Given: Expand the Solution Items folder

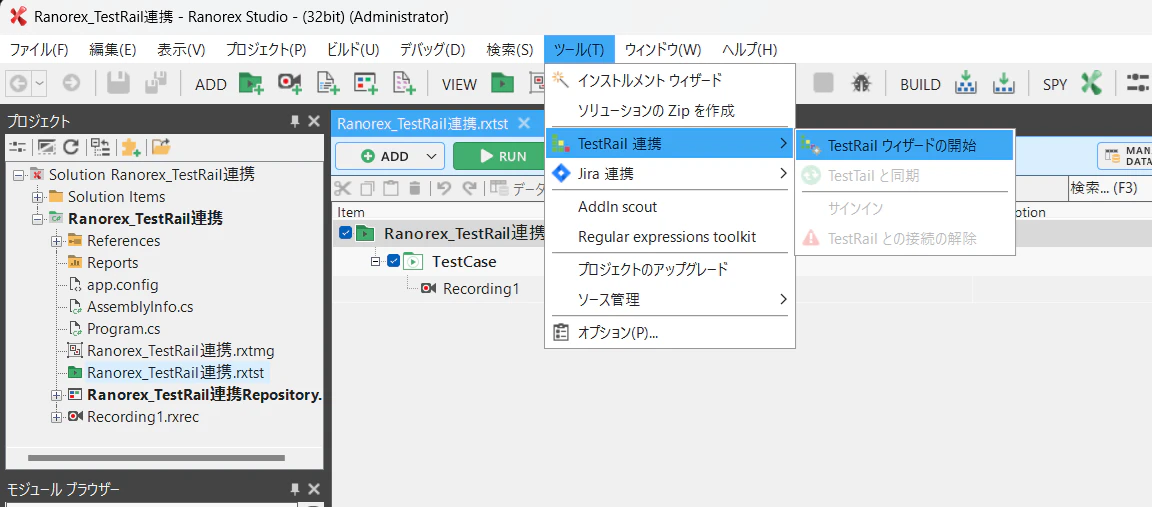Looking at the screenshot, I should point(37,197).
